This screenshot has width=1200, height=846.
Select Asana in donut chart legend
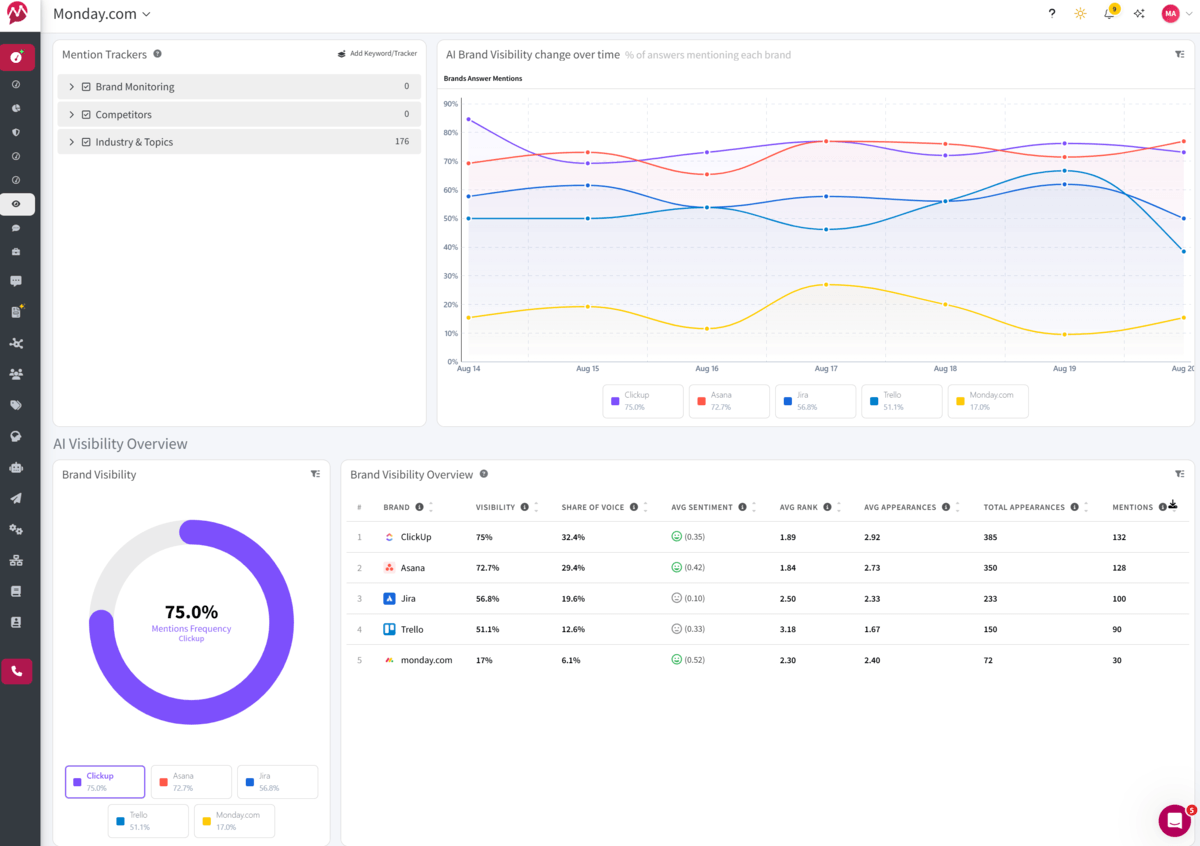191,782
